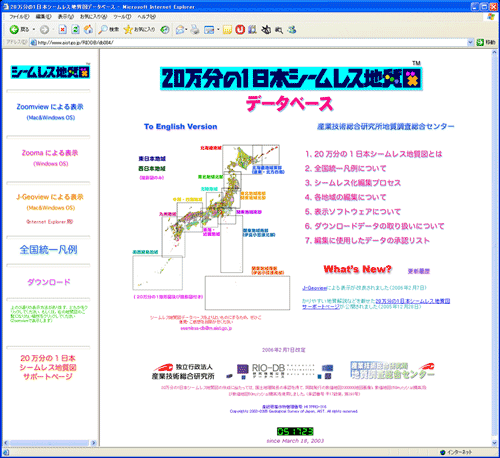
Task: Click the sidebar horizontal scrollbar track
Action: click(x=49, y=443)
